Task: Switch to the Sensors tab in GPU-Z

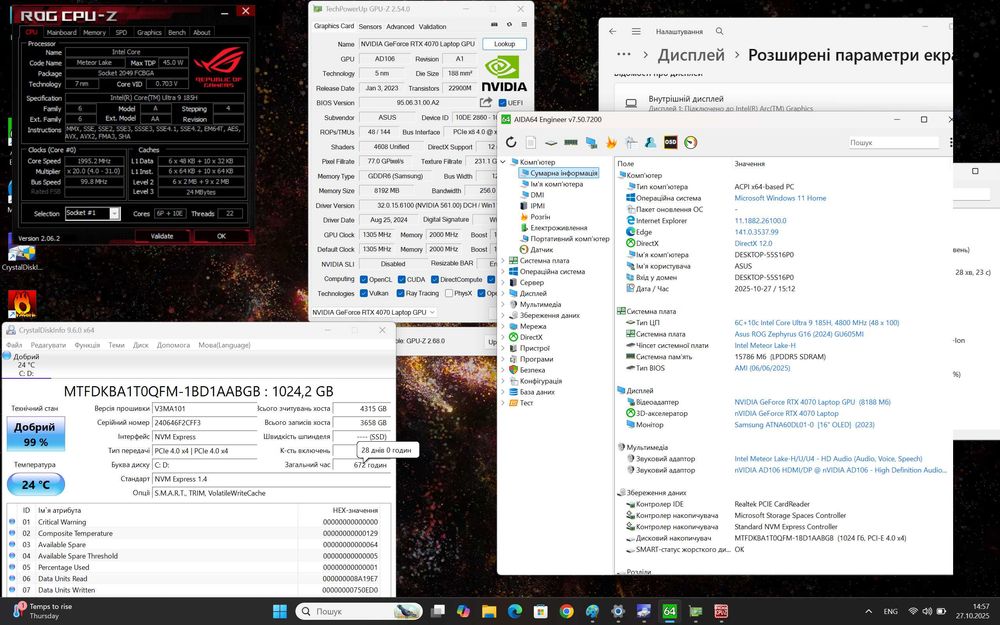Action: click(370, 27)
